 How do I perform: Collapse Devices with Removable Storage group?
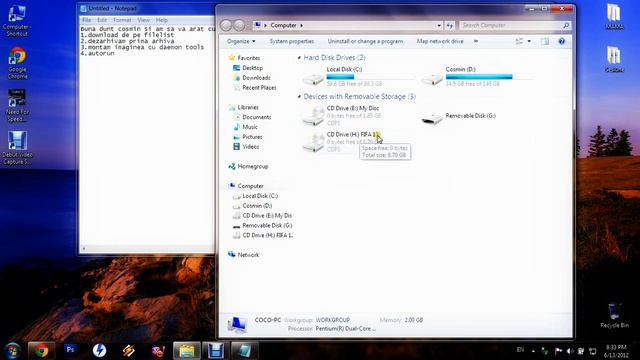pyautogui.click(x=299, y=97)
